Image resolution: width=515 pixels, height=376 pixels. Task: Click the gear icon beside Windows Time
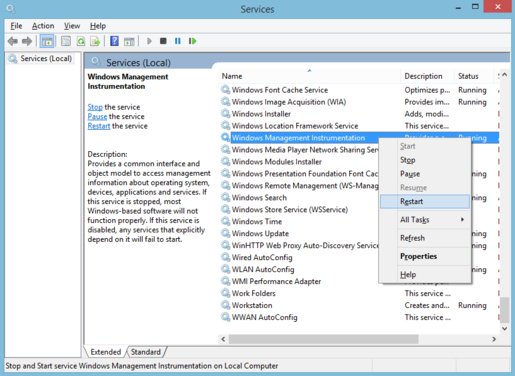pyautogui.click(x=226, y=221)
